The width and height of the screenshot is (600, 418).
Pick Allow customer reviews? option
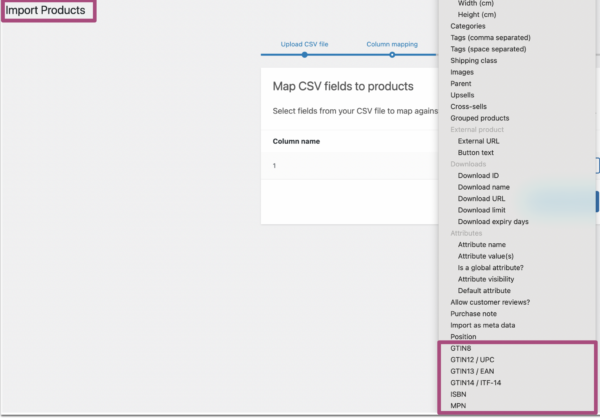pyautogui.click(x=490, y=302)
